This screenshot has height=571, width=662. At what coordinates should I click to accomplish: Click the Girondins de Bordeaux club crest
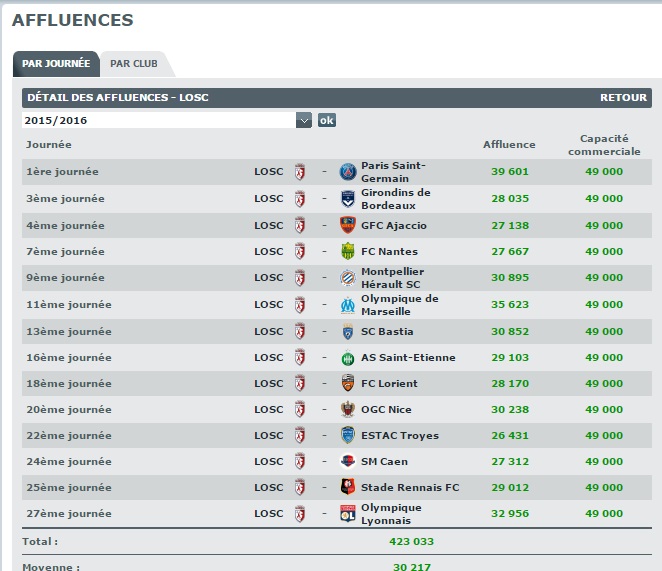click(348, 198)
